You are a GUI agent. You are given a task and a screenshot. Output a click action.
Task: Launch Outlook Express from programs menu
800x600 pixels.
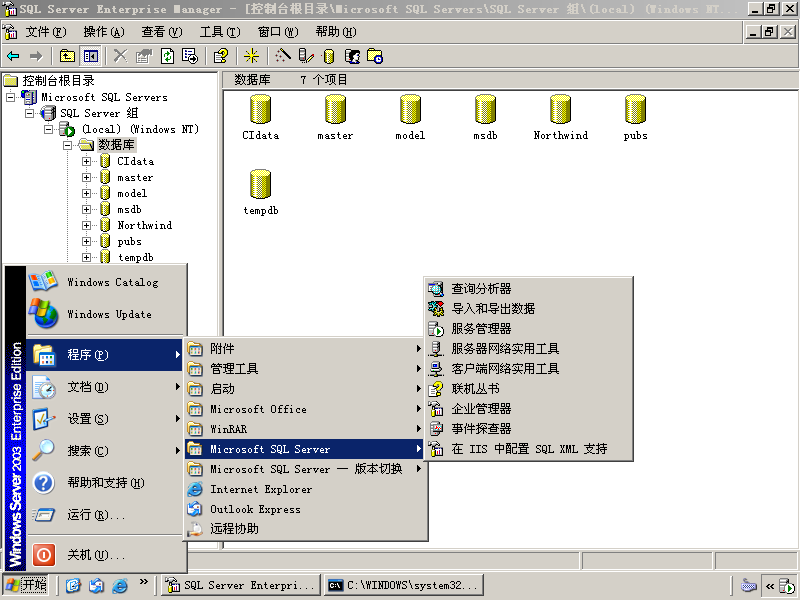click(305, 509)
